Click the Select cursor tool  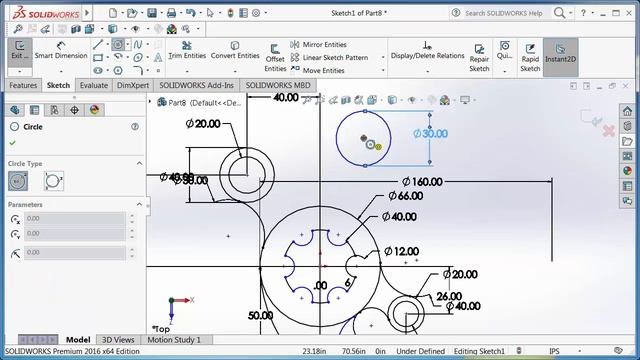[210, 13]
